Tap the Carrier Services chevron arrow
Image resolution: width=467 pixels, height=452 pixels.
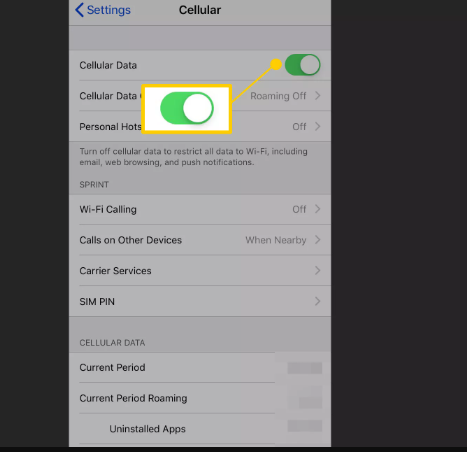(317, 271)
